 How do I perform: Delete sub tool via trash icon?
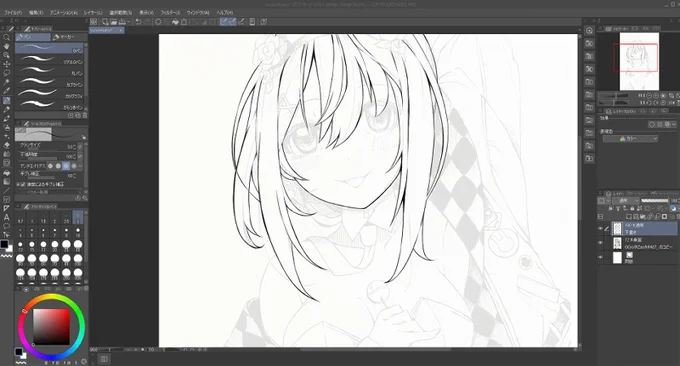pos(85,115)
